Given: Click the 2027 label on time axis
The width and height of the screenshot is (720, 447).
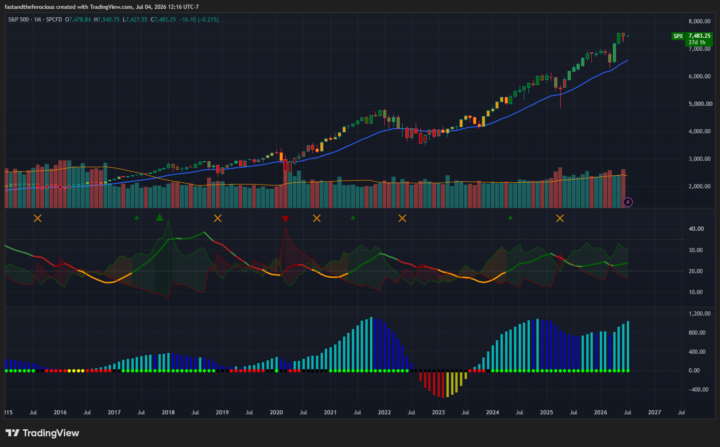Looking at the screenshot, I should (x=654, y=413).
